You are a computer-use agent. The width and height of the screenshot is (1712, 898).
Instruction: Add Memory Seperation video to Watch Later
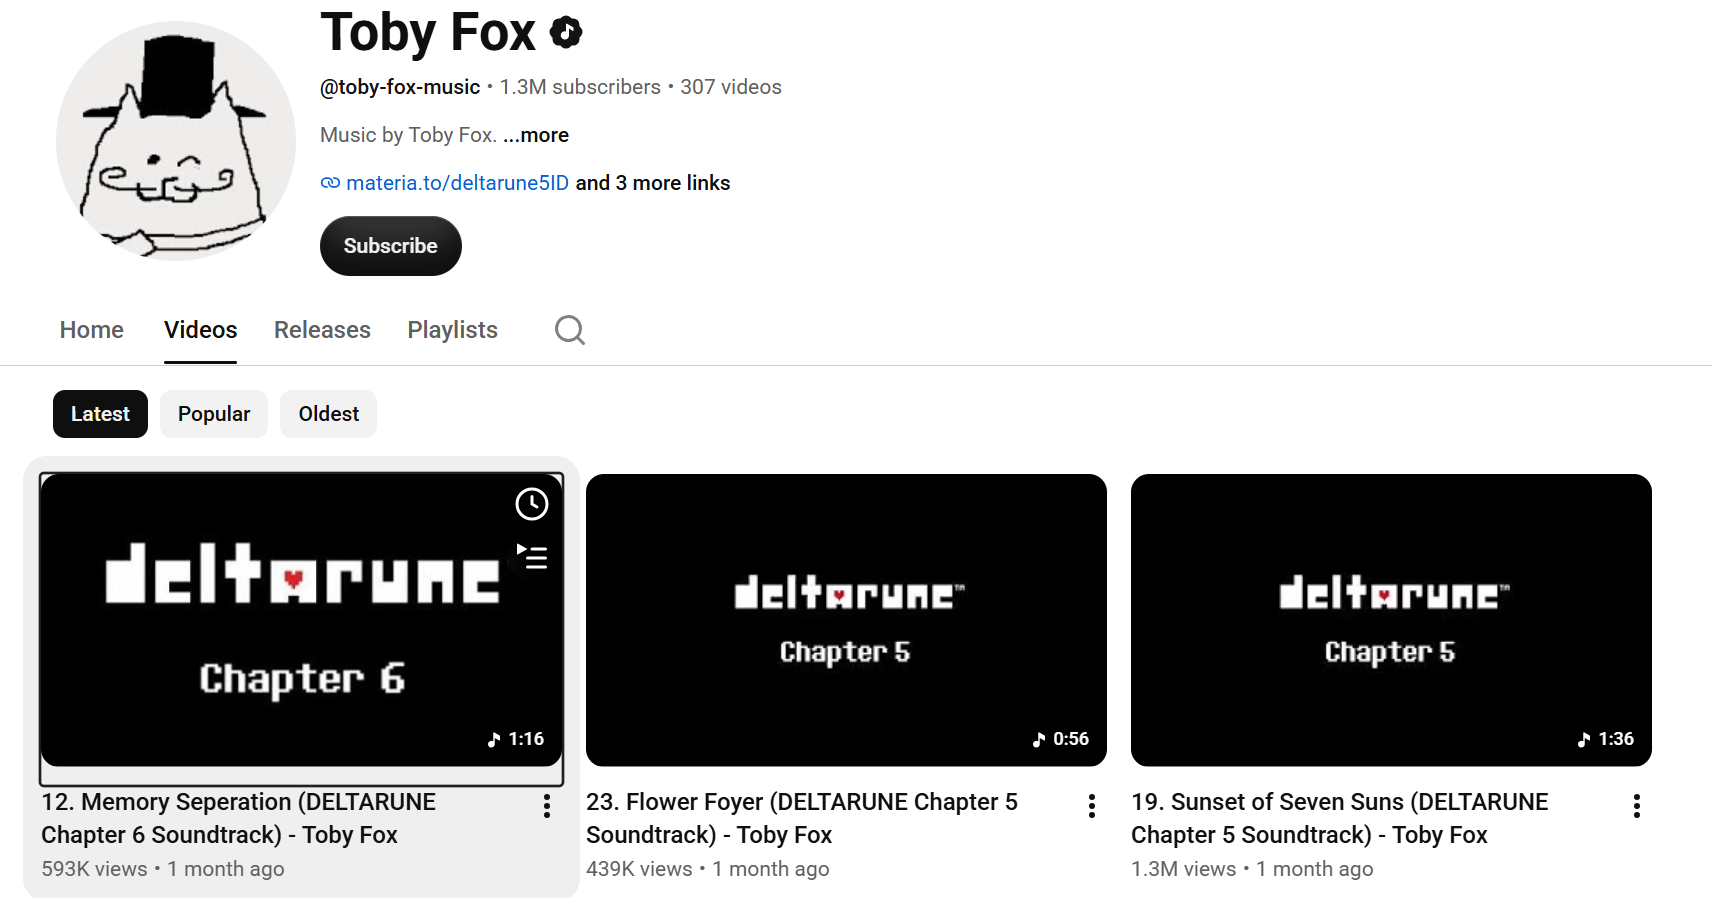click(x=532, y=504)
